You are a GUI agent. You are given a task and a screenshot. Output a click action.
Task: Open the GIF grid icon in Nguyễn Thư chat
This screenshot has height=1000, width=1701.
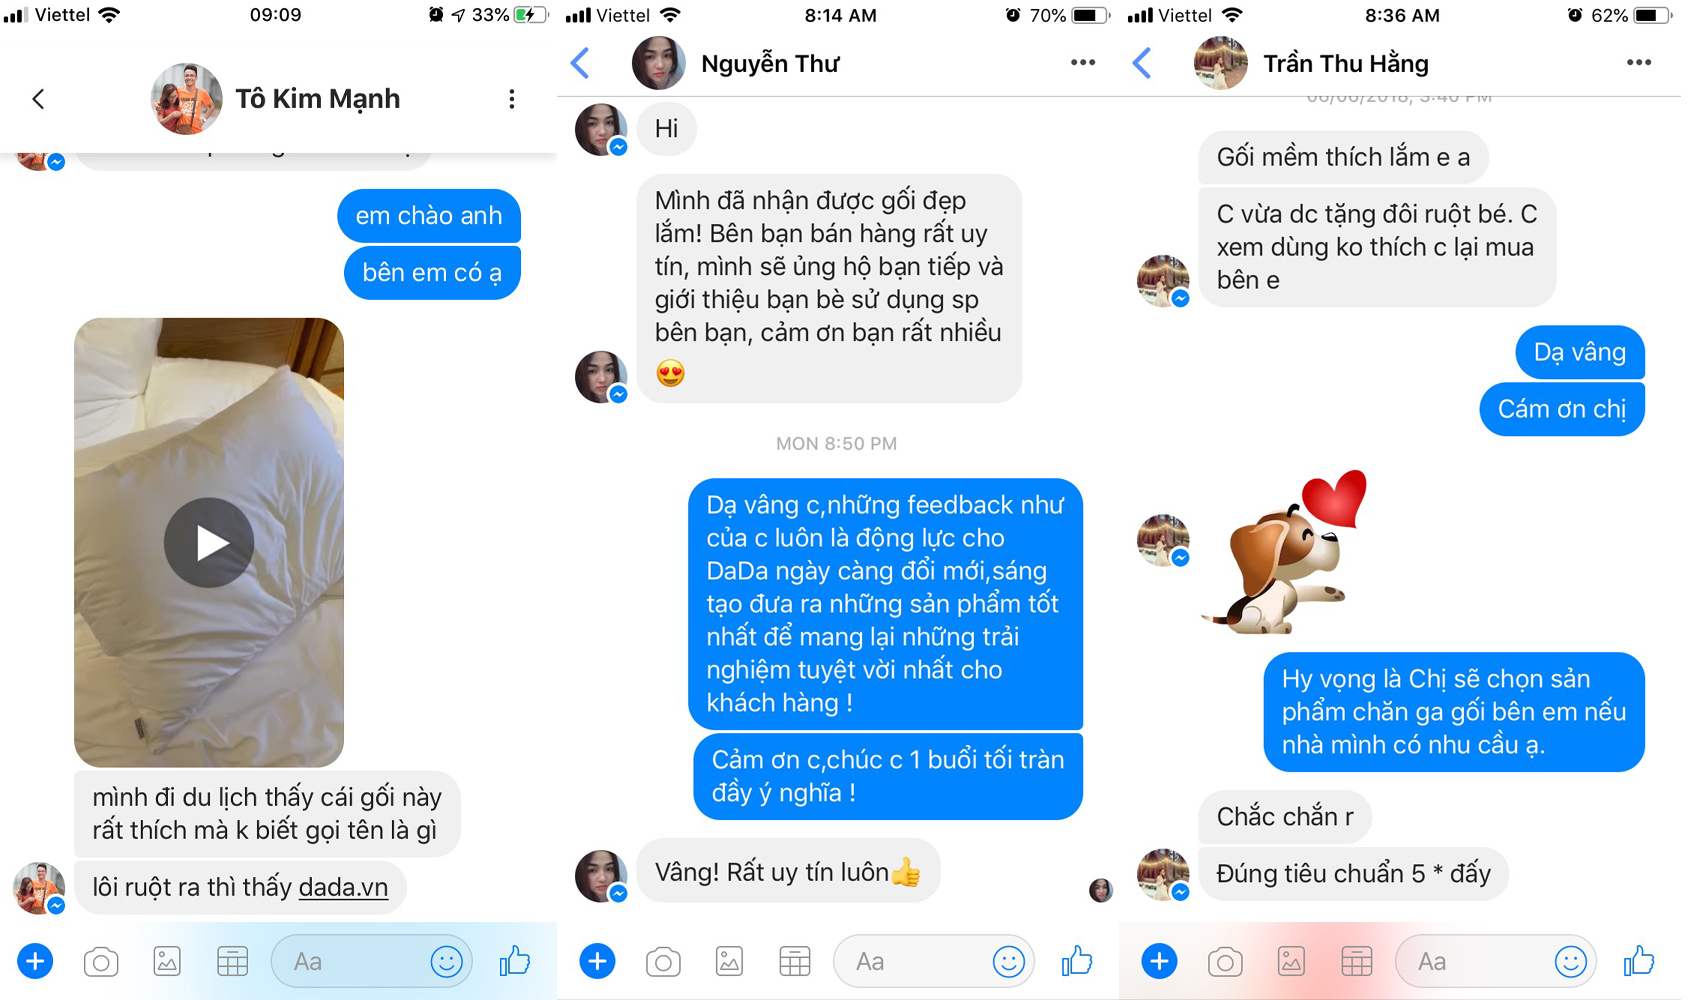click(795, 962)
